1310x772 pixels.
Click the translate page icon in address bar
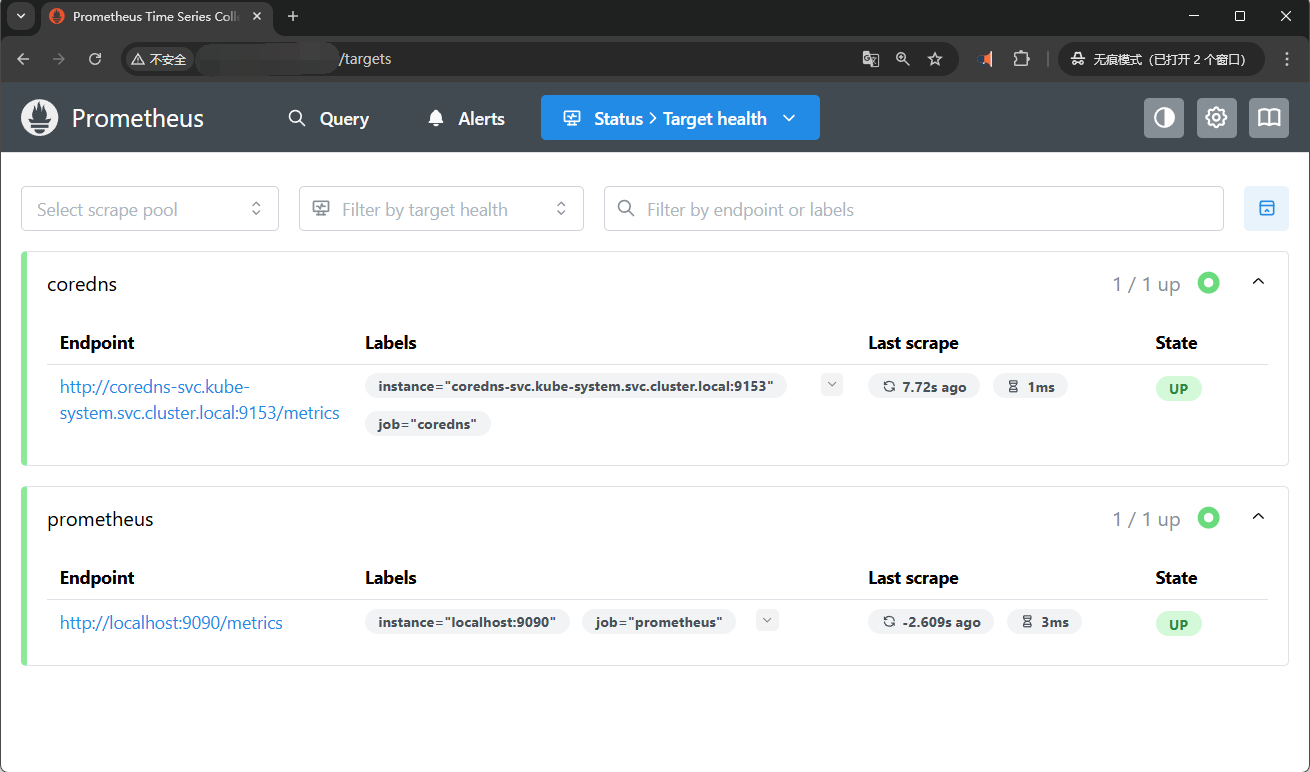click(x=871, y=59)
